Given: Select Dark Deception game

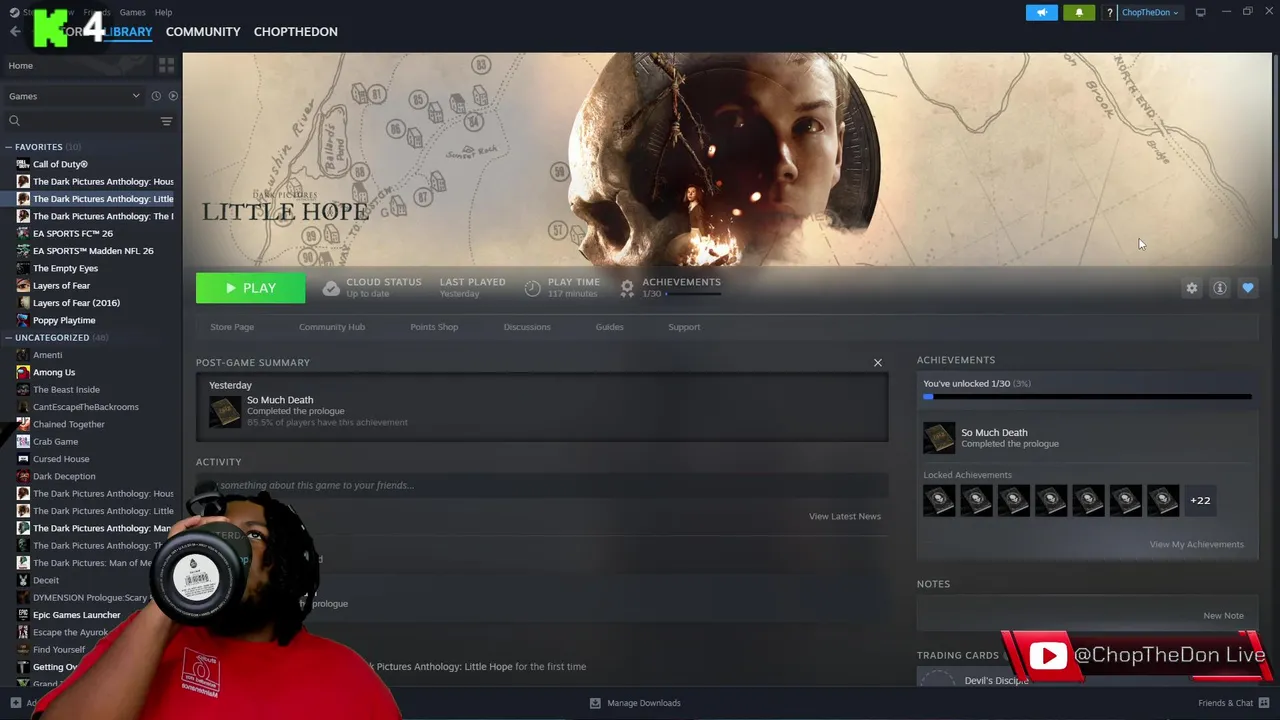Looking at the screenshot, I should (64, 476).
